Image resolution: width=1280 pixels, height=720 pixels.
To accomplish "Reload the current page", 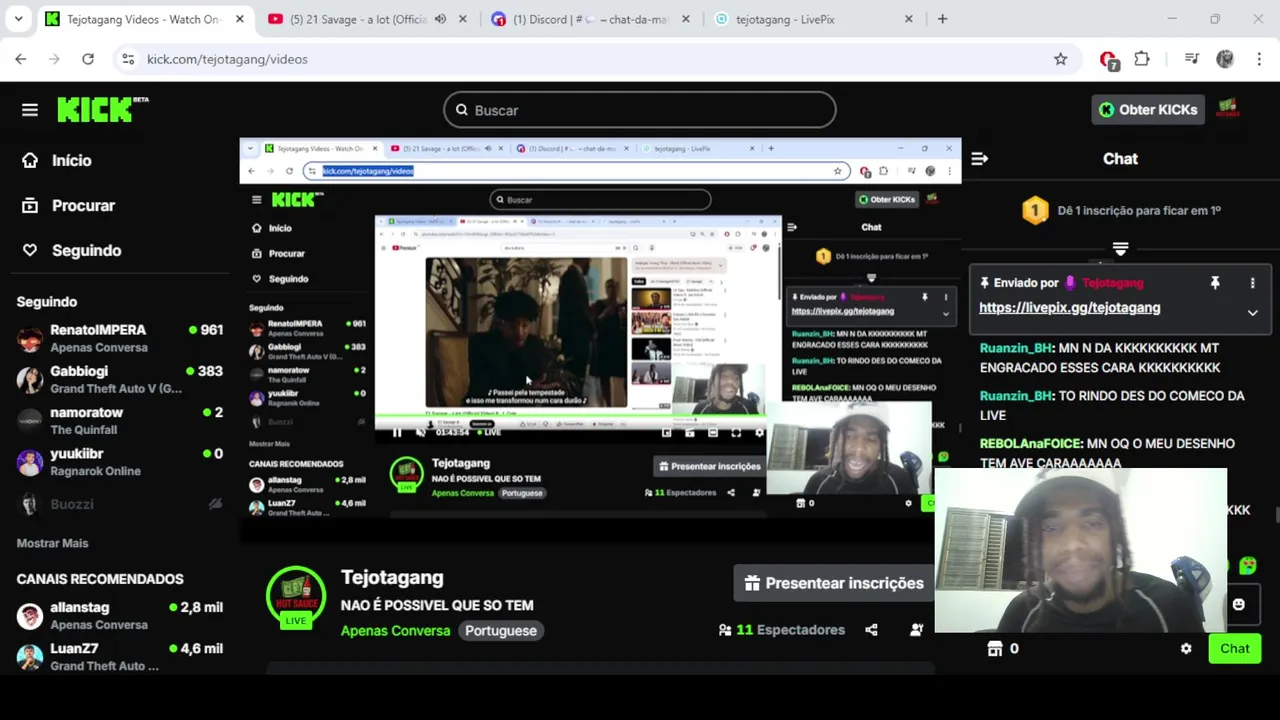I will (88, 59).
